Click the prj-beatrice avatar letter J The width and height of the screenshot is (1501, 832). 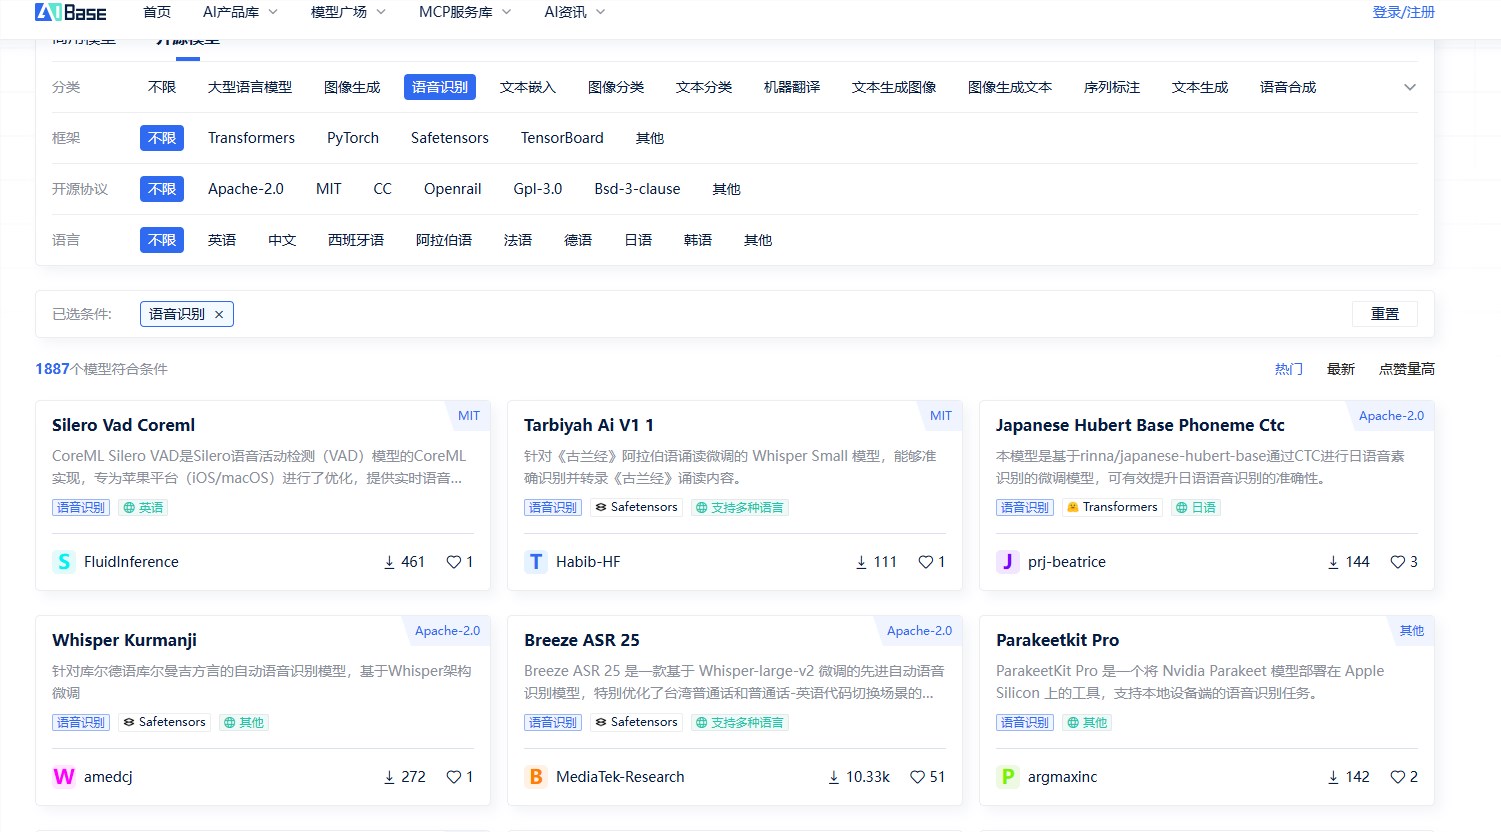coord(1008,562)
